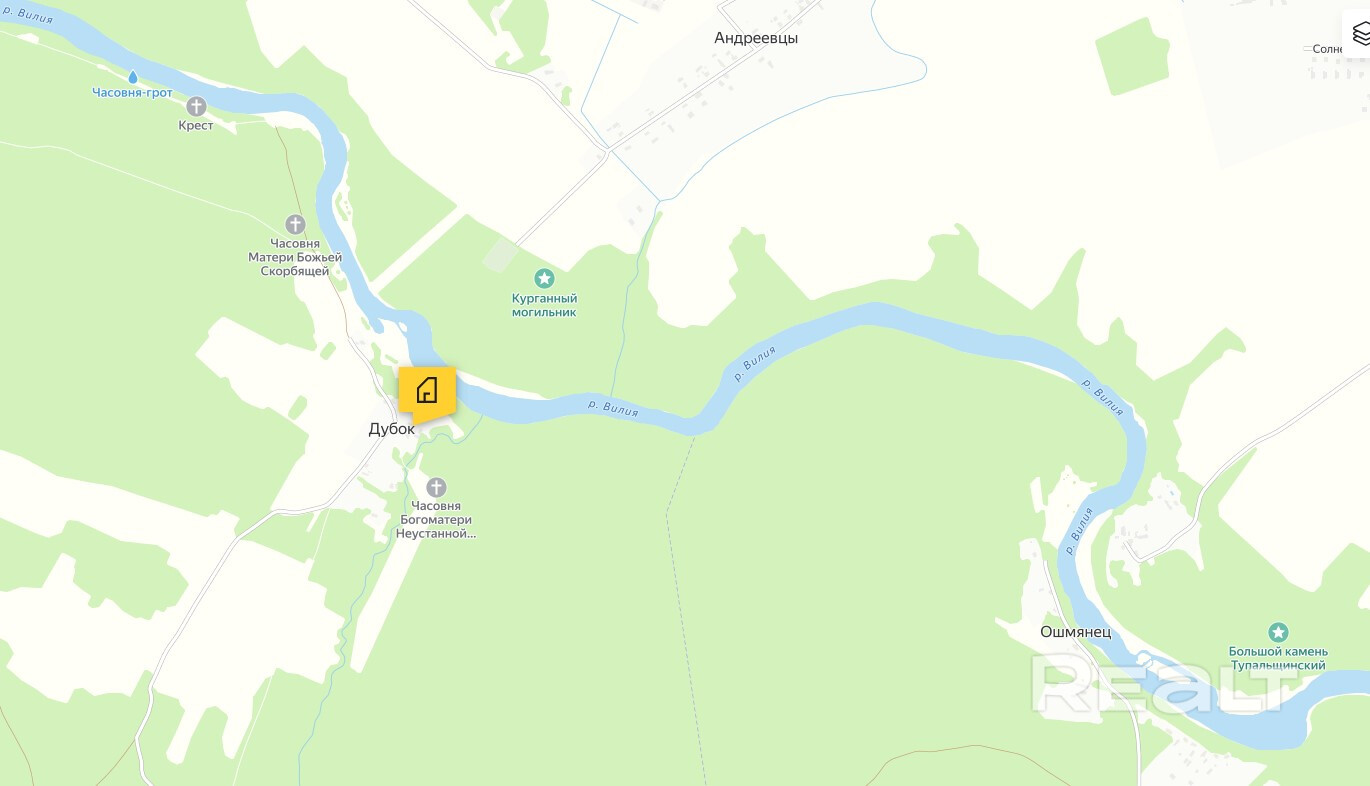The image size is (1370, 786).
Task: Open the Курганный могильник label text
Action: click(544, 305)
